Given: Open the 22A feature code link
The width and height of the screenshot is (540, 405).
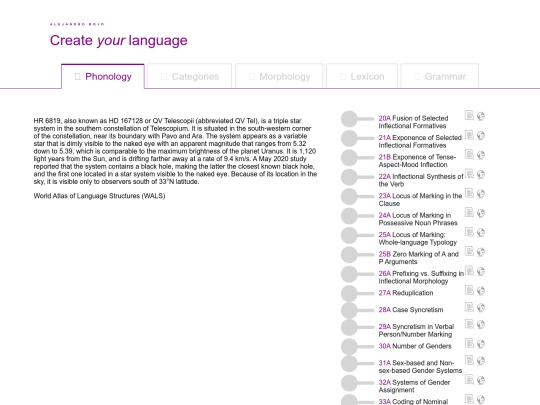Looking at the screenshot, I should [385, 176].
